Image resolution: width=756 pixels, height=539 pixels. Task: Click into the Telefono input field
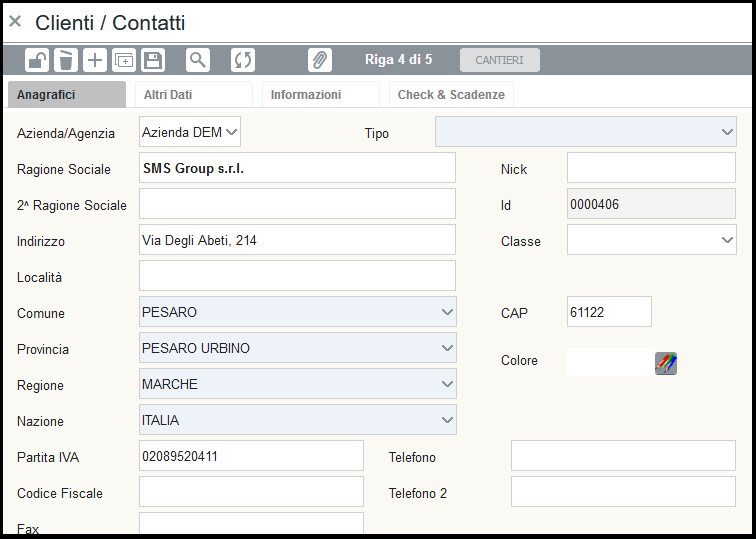[x=622, y=456]
